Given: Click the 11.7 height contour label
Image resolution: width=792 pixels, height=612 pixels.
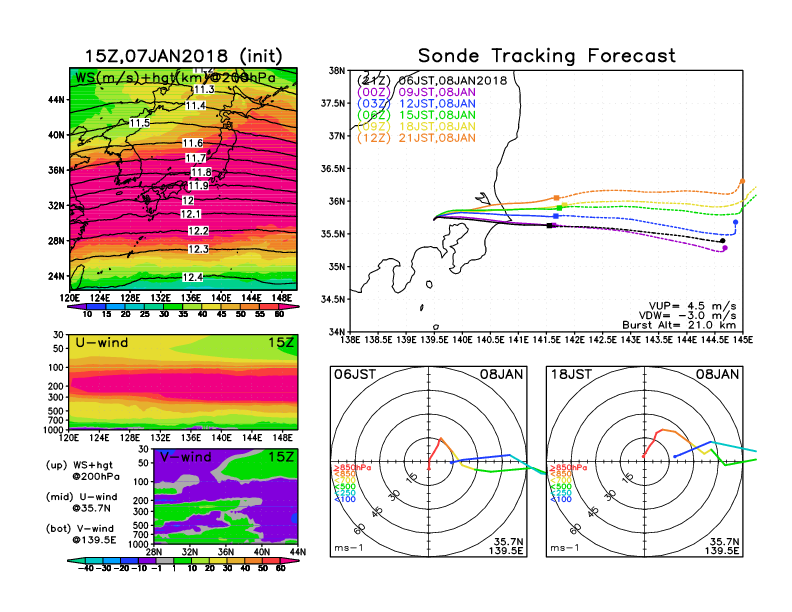Looking at the screenshot, I should coord(195,158).
